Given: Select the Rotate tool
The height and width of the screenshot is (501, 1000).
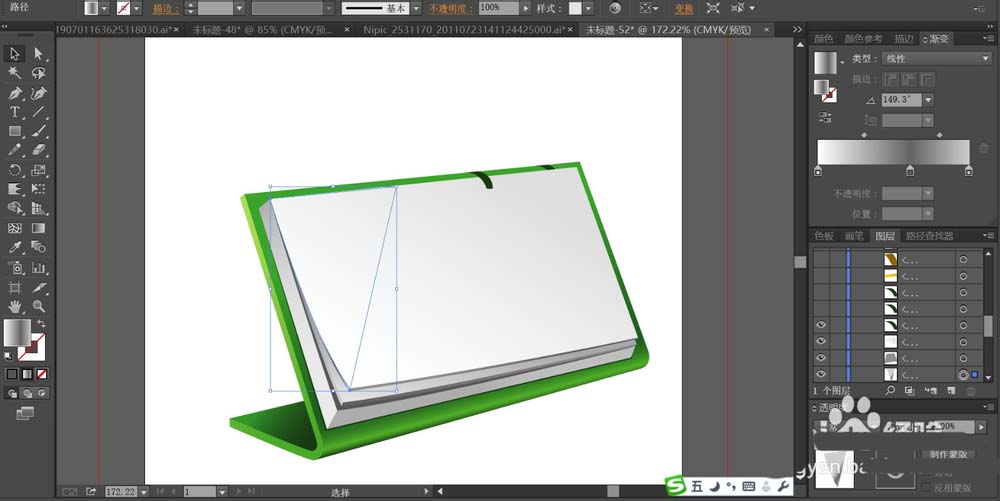Looking at the screenshot, I should pyautogui.click(x=15, y=170).
